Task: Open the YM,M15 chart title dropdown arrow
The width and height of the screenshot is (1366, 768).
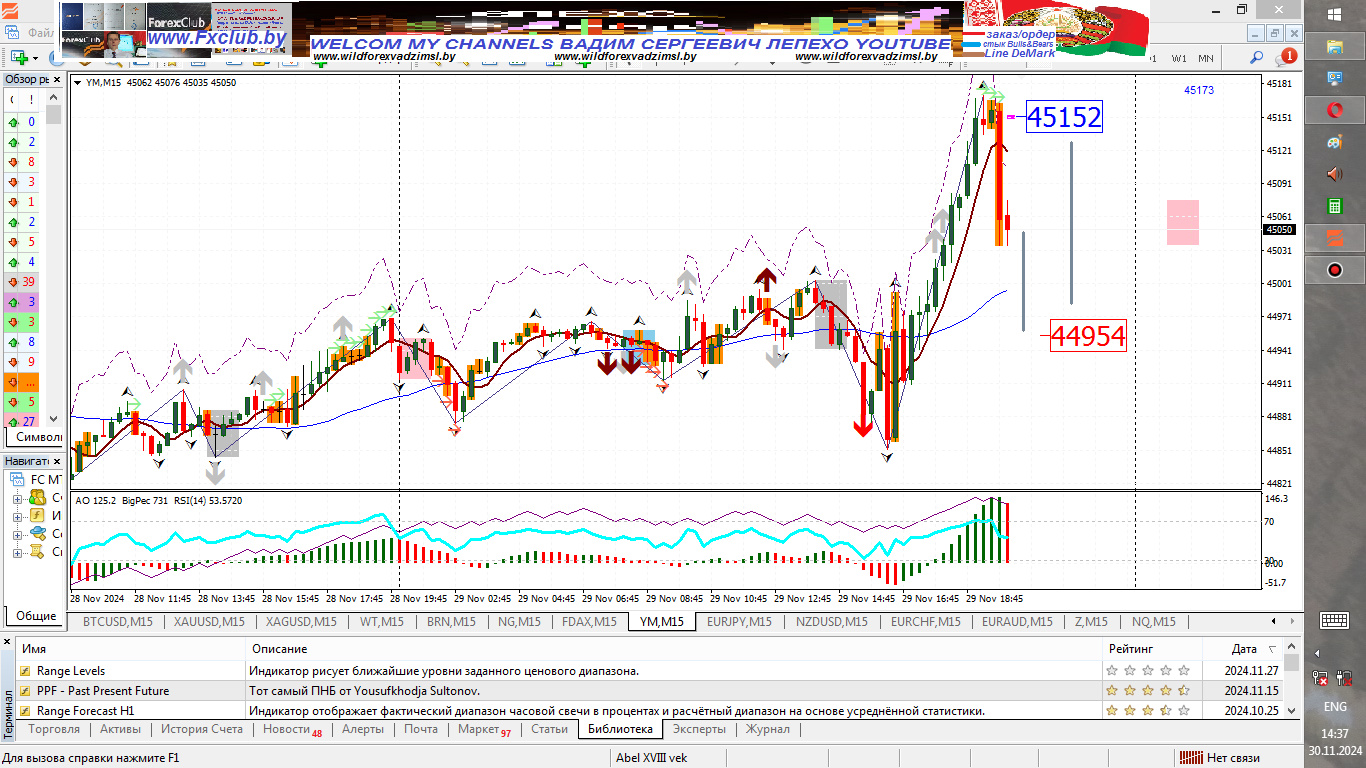Action: pyautogui.click(x=78, y=83)
